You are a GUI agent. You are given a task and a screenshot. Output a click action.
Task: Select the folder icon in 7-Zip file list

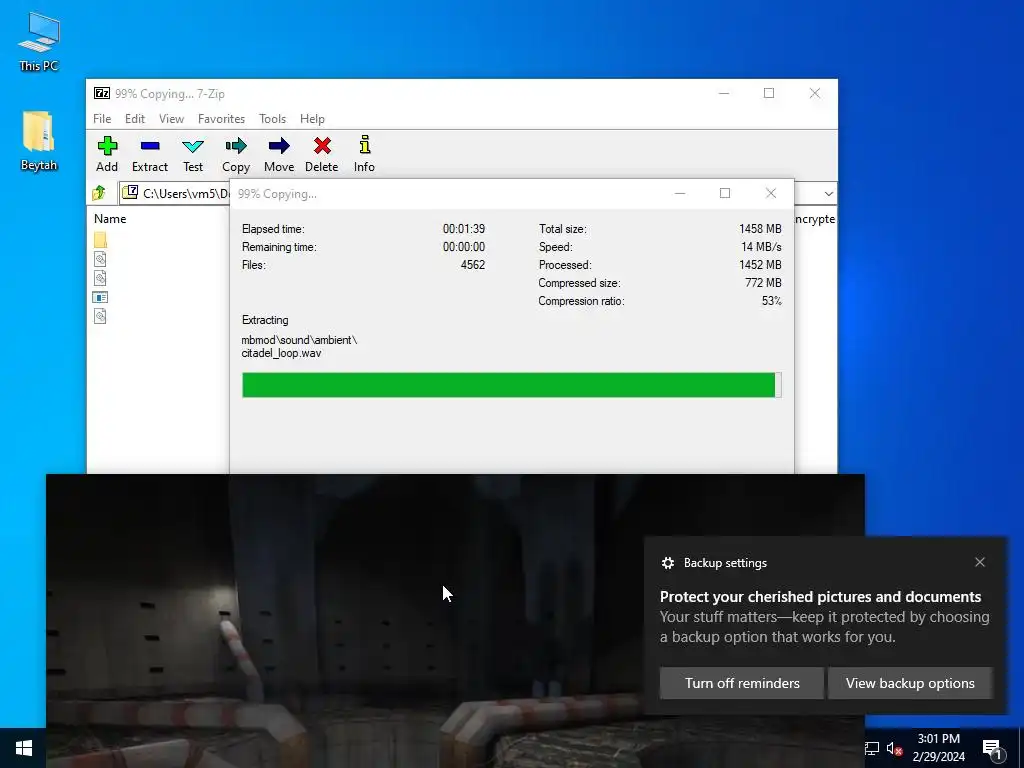[100, 240]
